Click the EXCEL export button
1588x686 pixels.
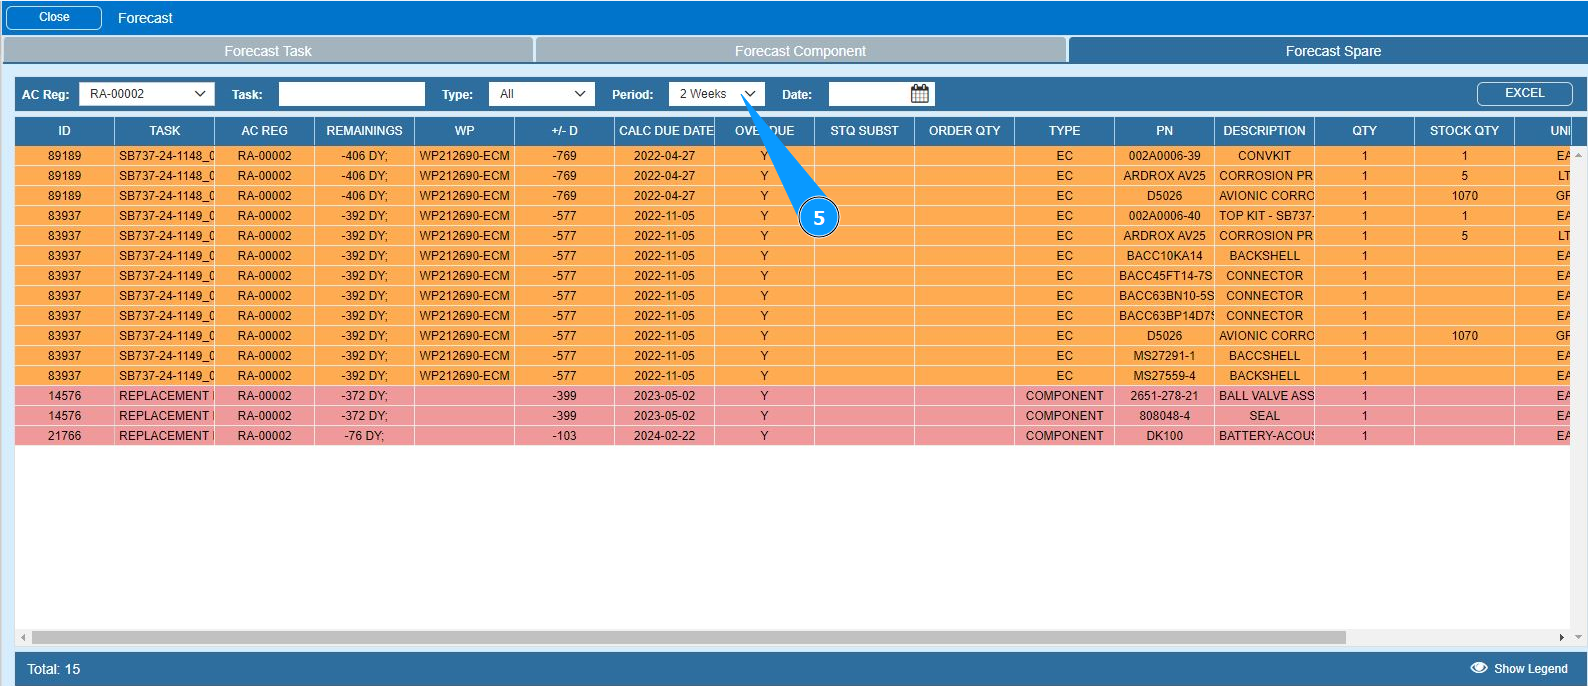[x=1524, y=93]
